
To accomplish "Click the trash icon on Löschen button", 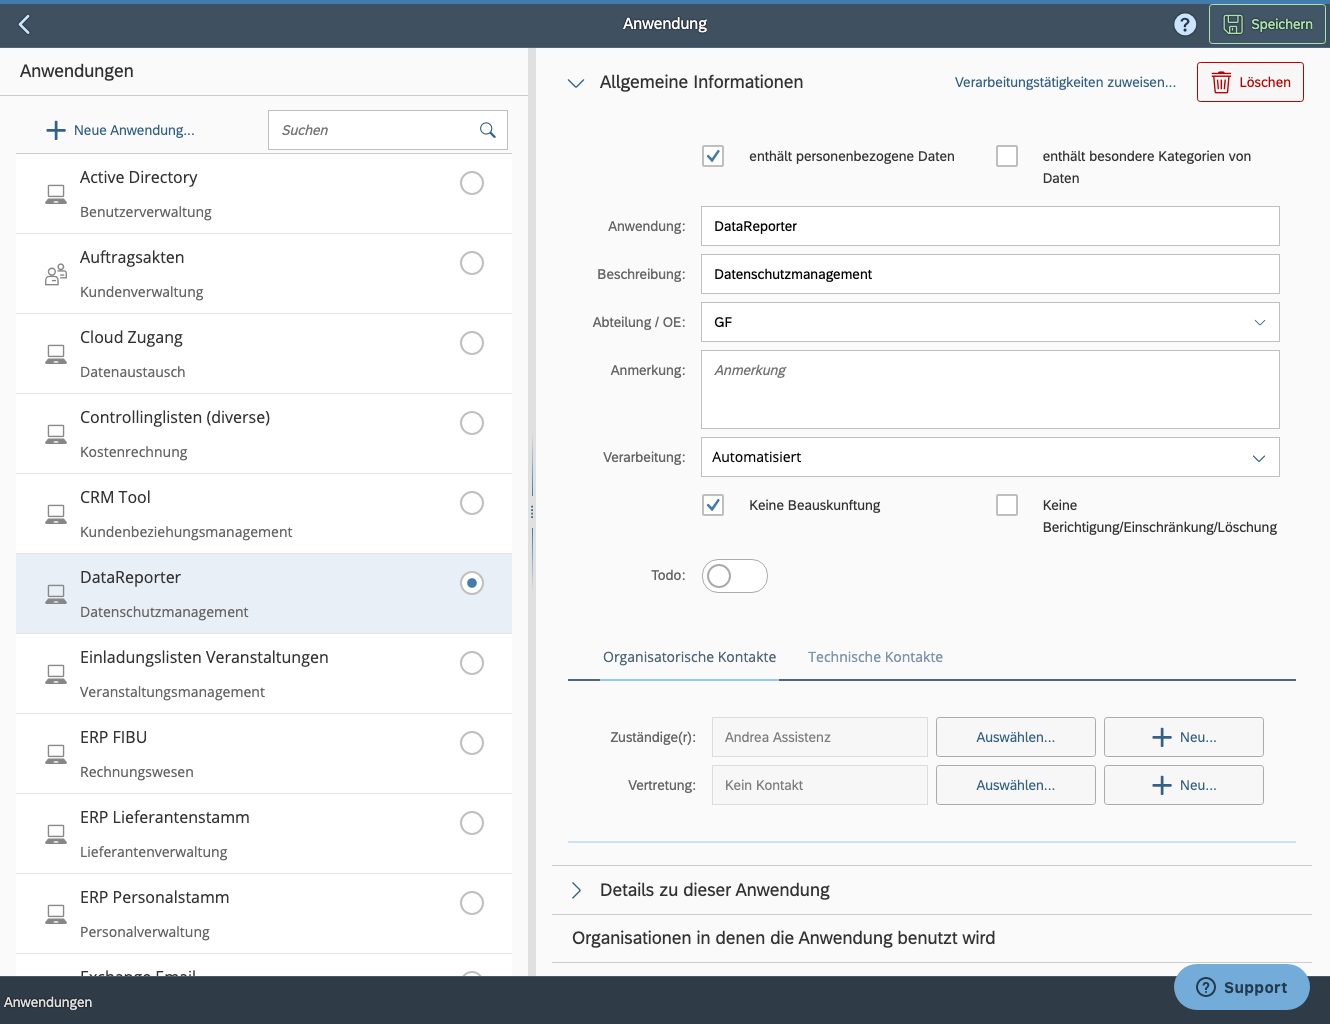I will (1221, 82).
